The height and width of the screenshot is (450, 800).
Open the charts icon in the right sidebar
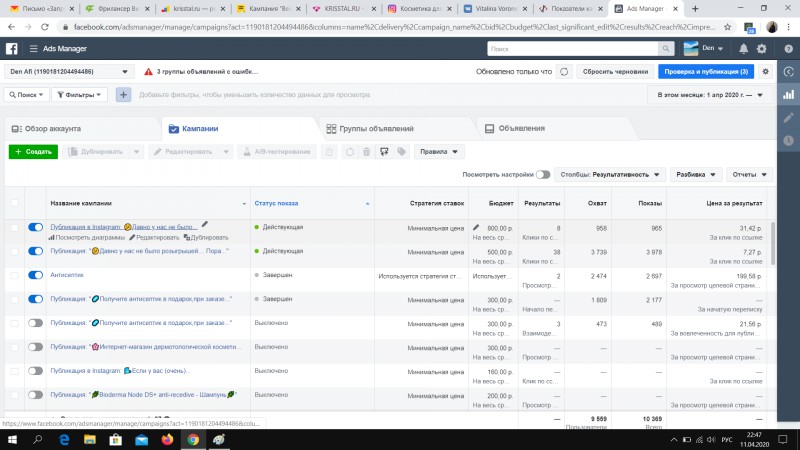(789, 94)
